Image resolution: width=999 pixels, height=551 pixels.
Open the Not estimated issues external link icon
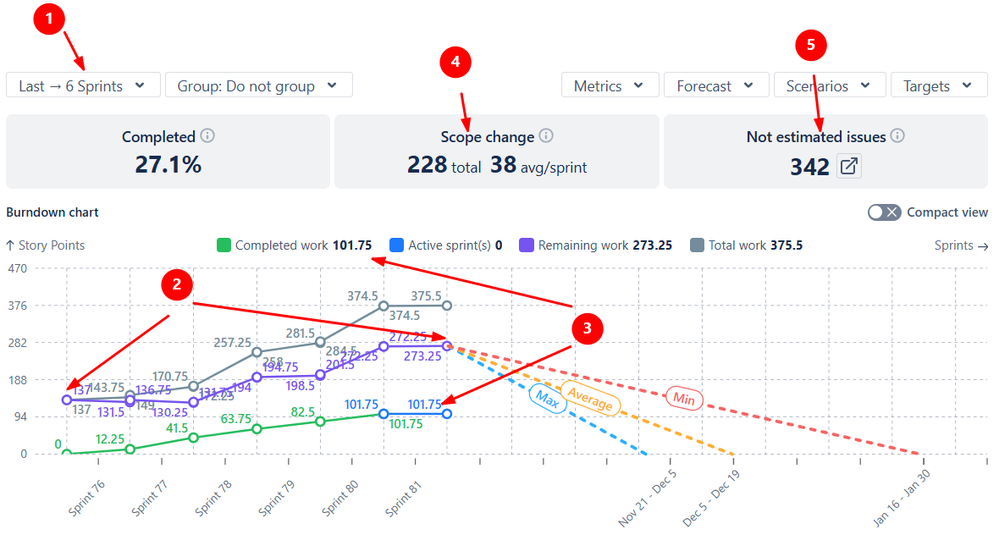848,167
